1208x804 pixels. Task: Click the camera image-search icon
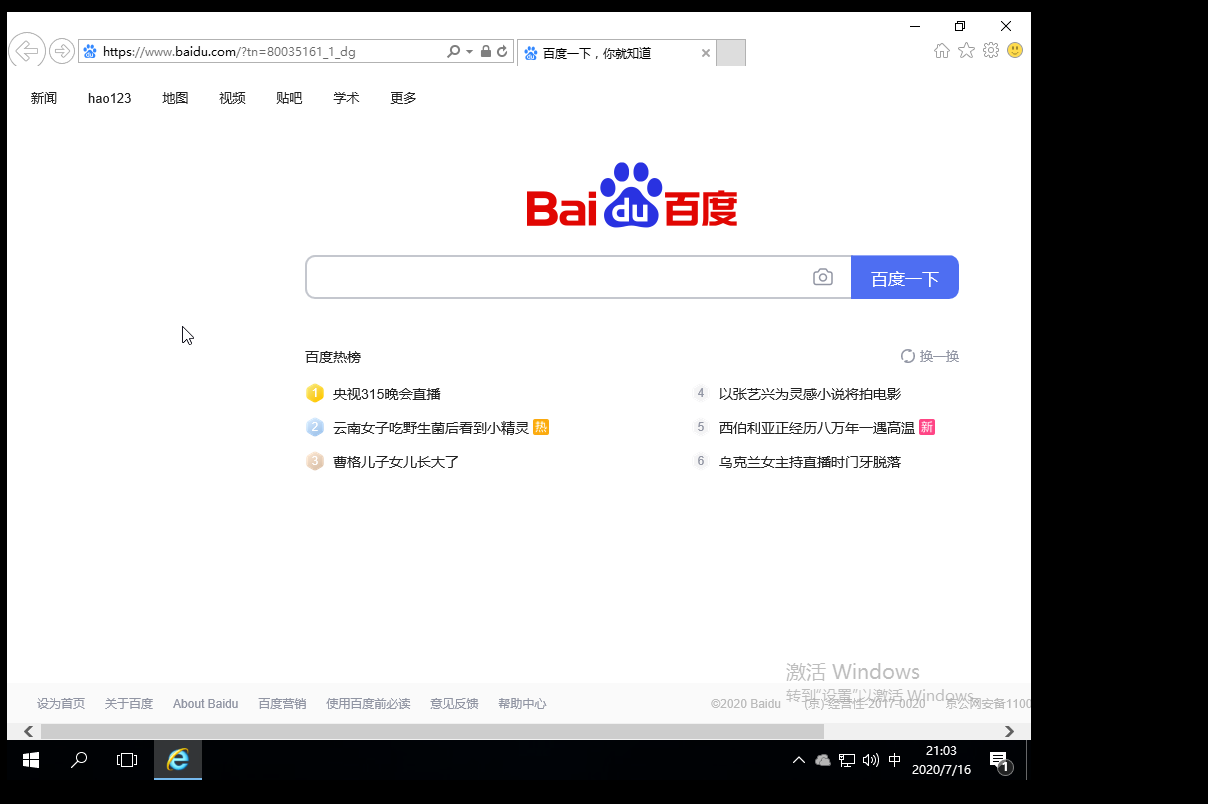[823, 277]
